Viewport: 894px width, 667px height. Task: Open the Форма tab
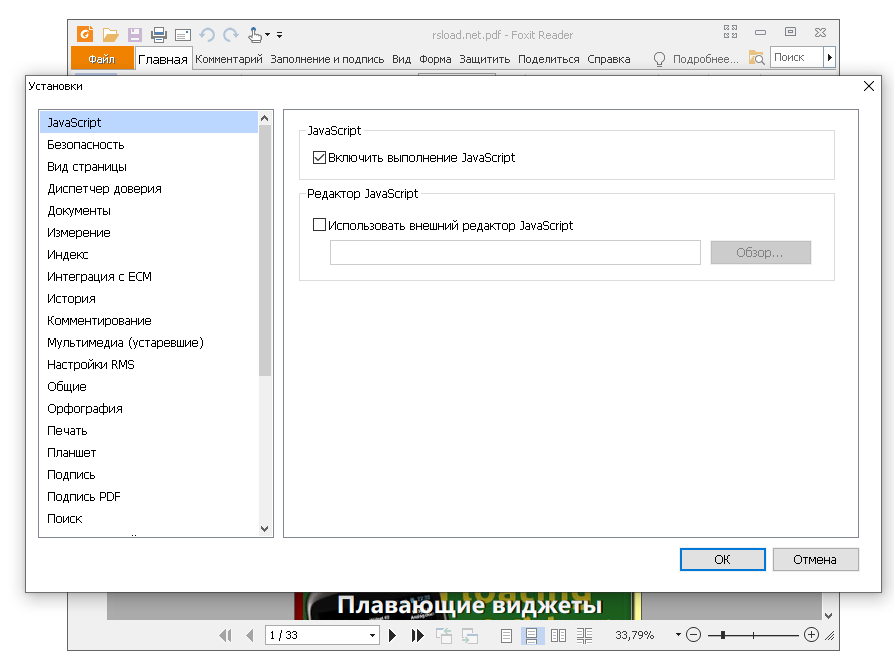click(x=435, y=59)
